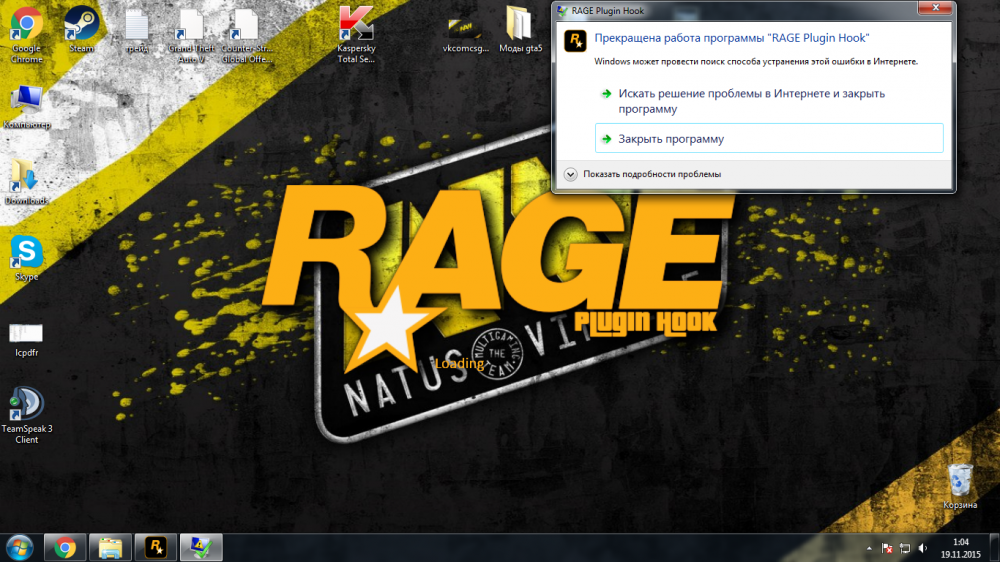Select the lcpdfr desktop file

click(26, 340)
